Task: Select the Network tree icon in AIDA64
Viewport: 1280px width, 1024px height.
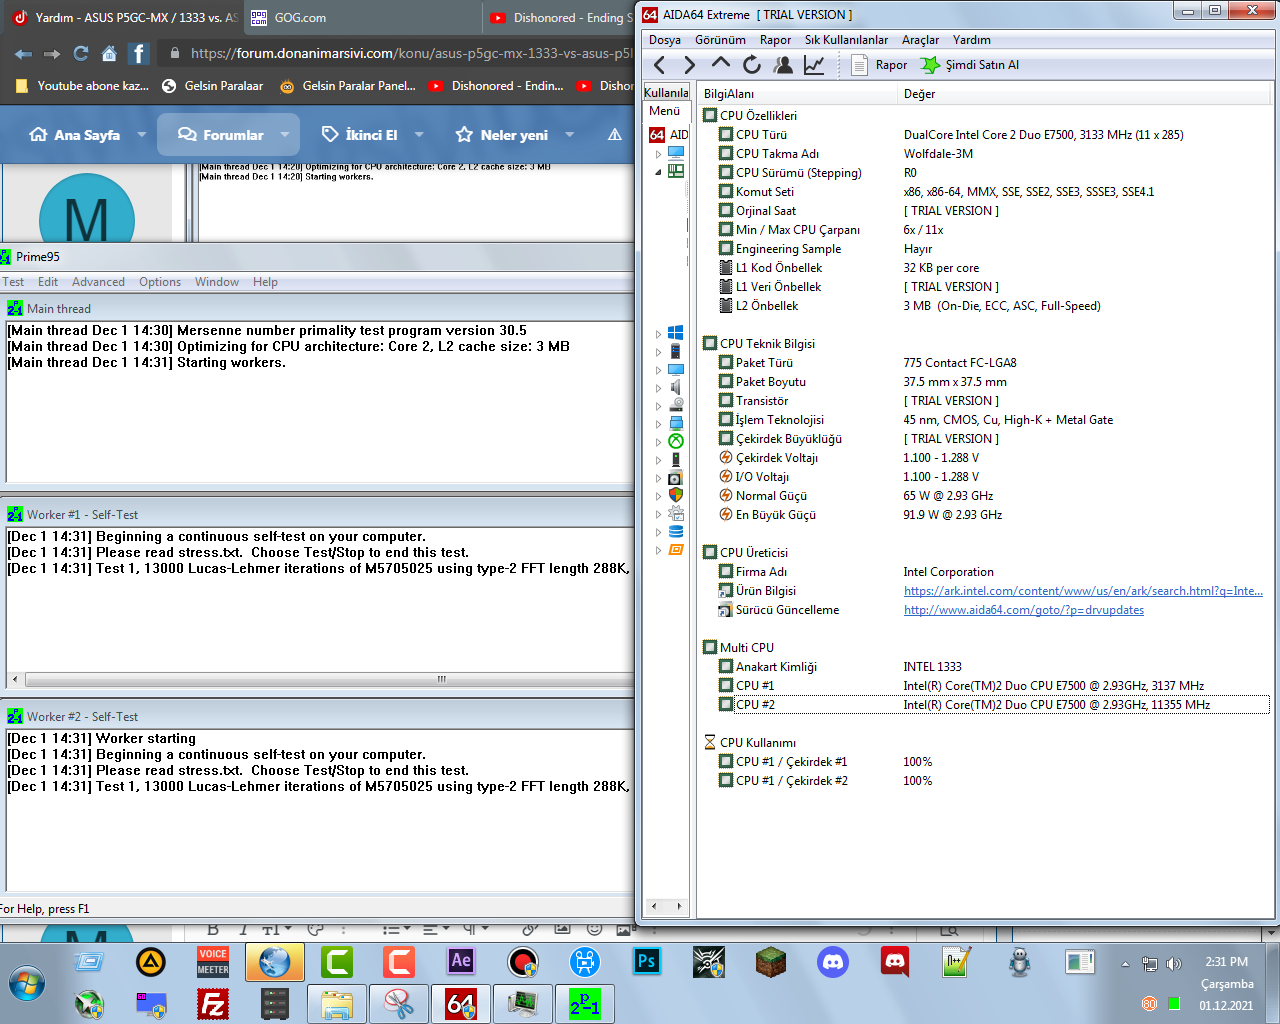Action: click(676, 423)
